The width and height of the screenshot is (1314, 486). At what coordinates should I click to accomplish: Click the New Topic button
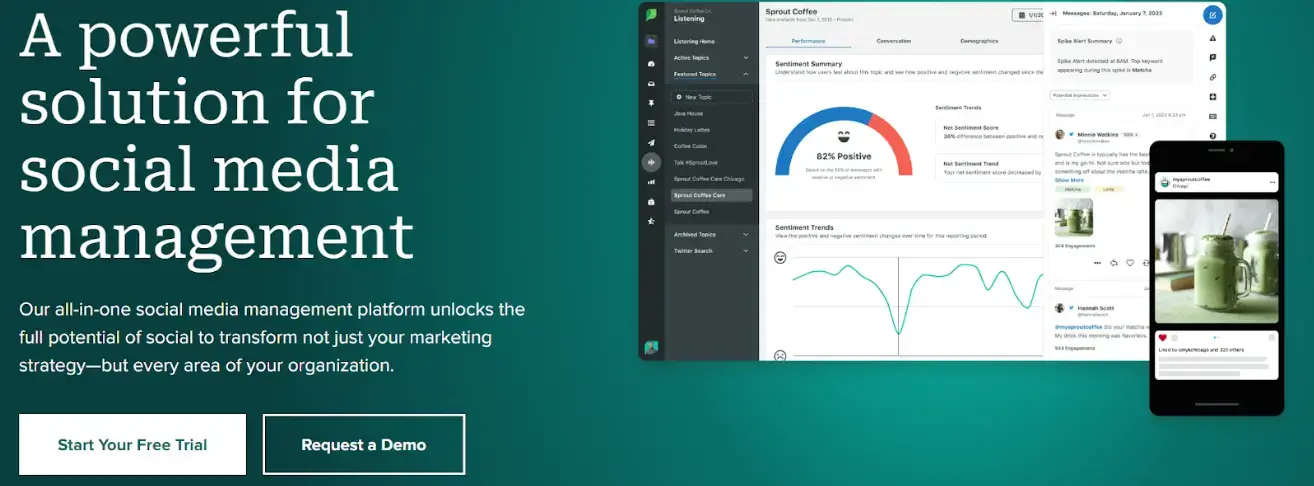coord(711,97)
